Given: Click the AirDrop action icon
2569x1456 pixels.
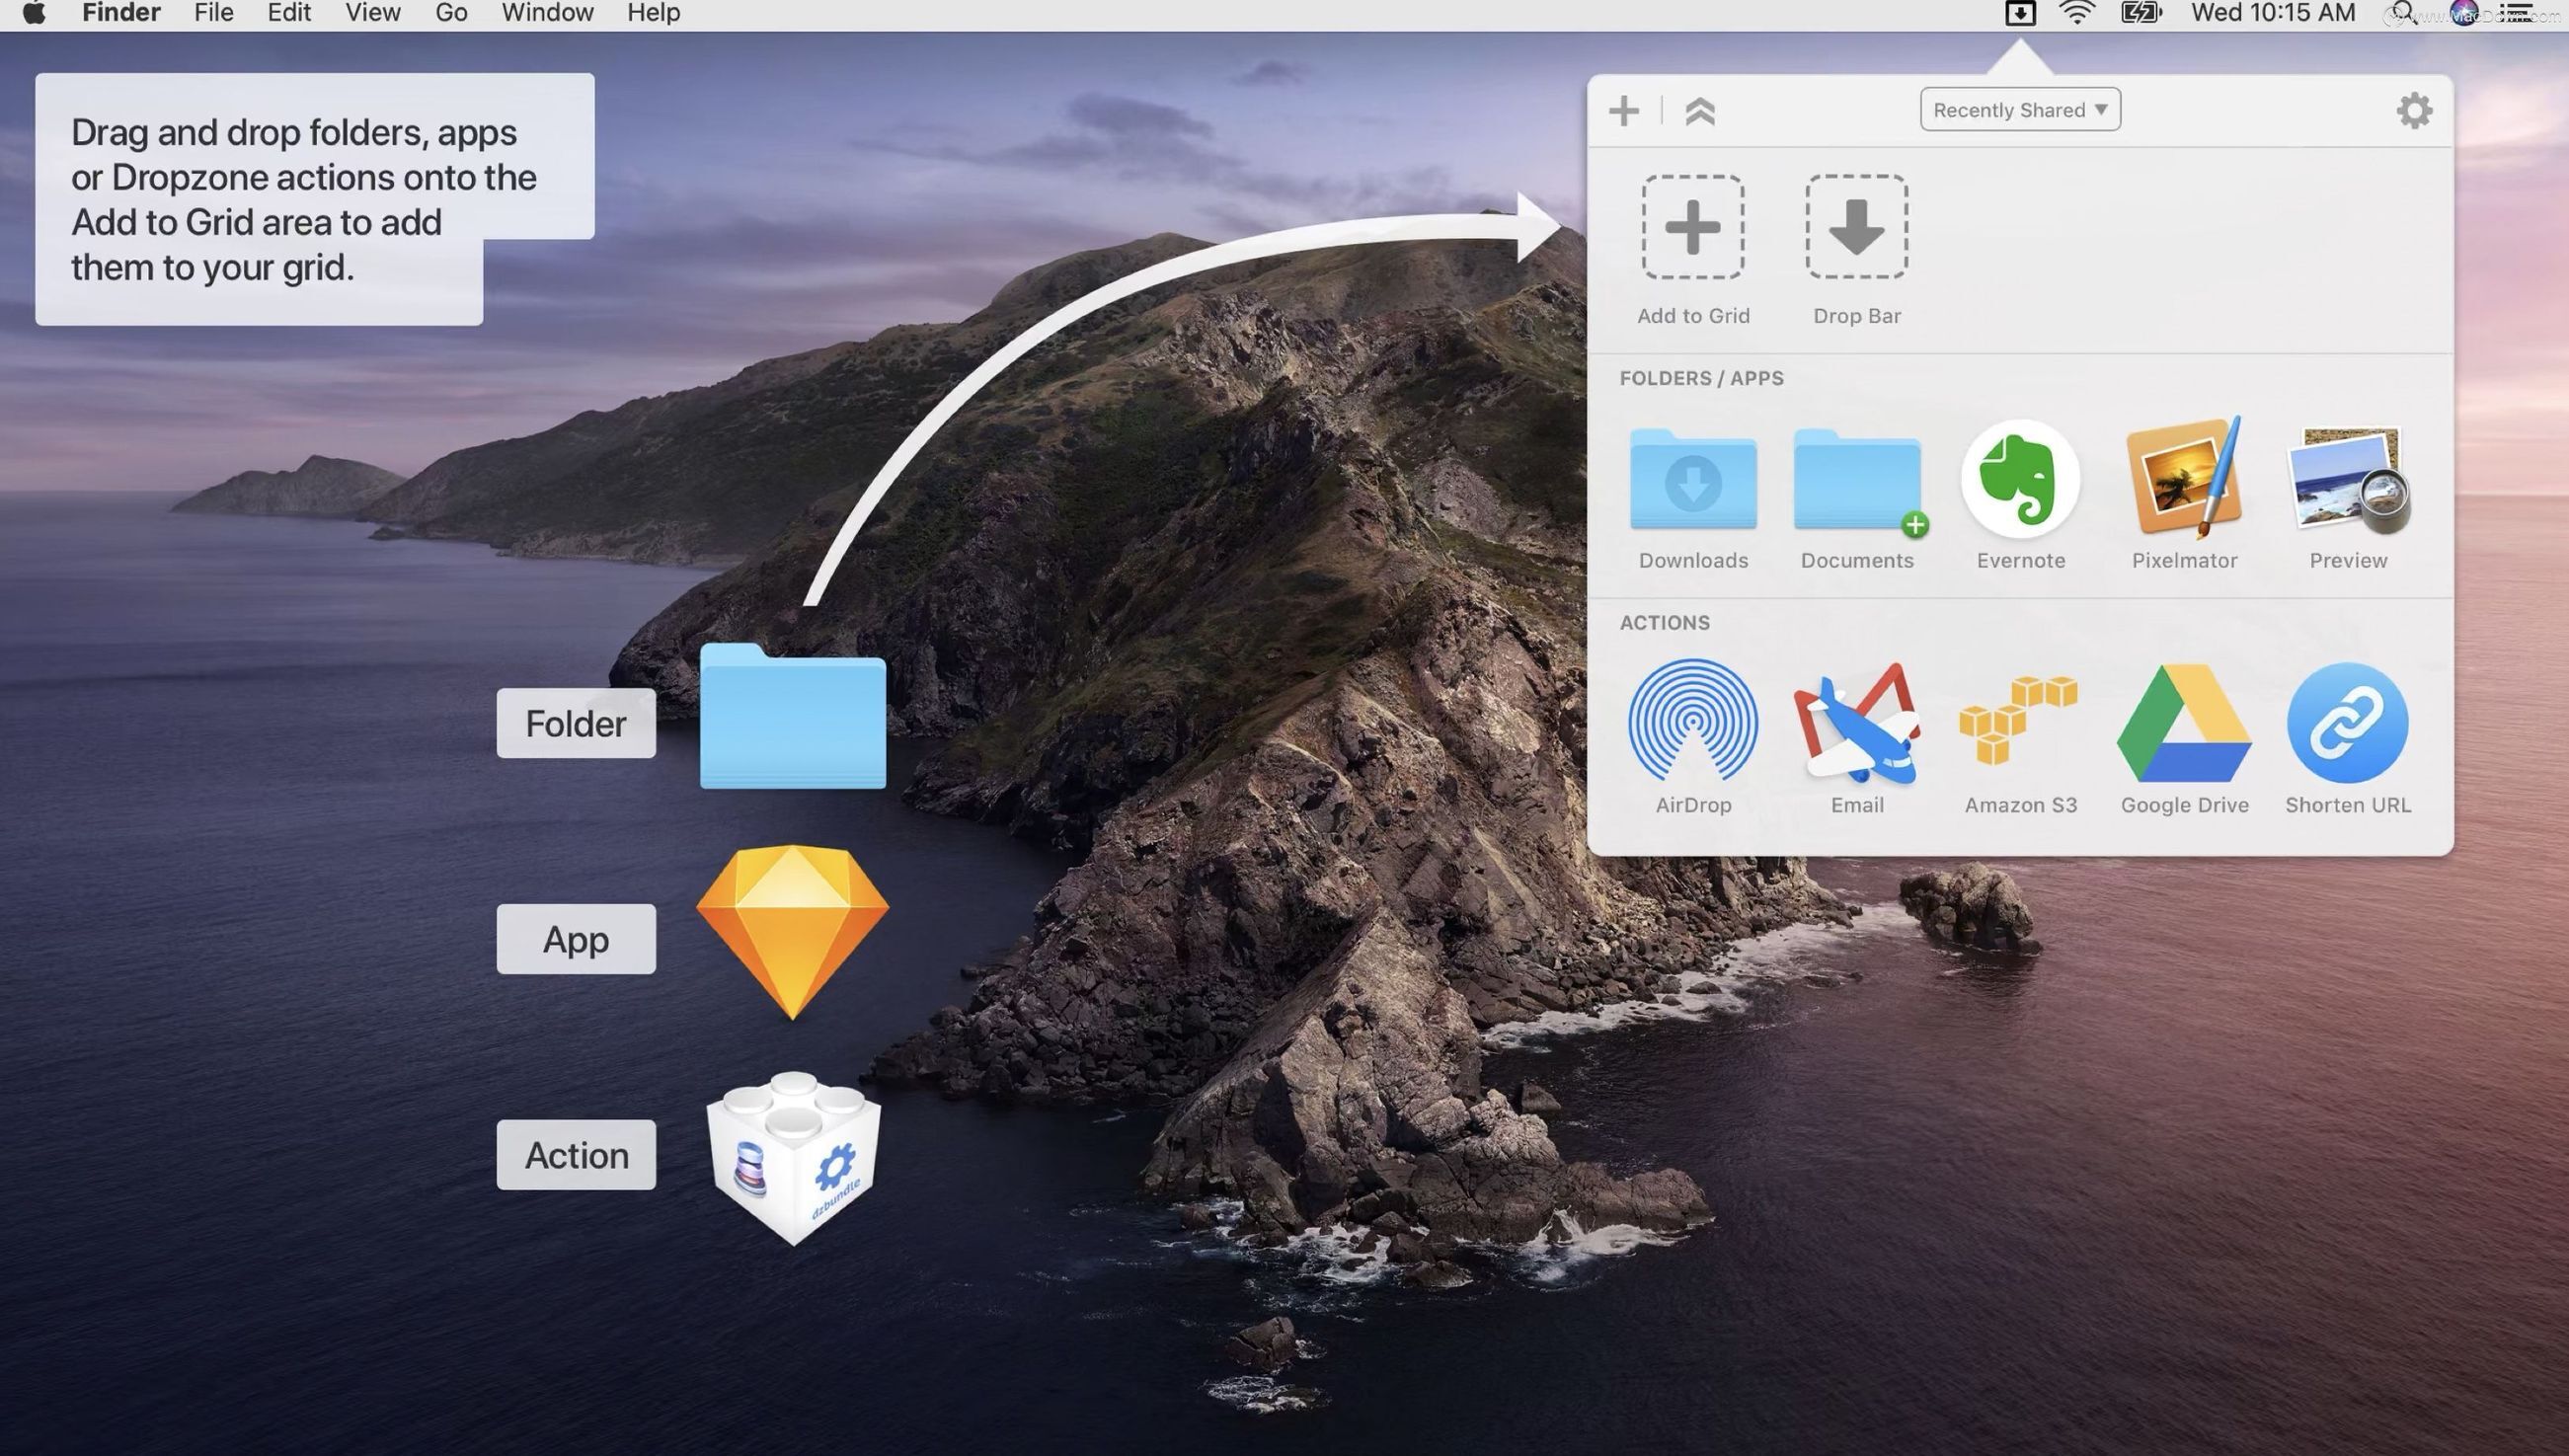Looking at the screenshot, I should point(1692,721).
